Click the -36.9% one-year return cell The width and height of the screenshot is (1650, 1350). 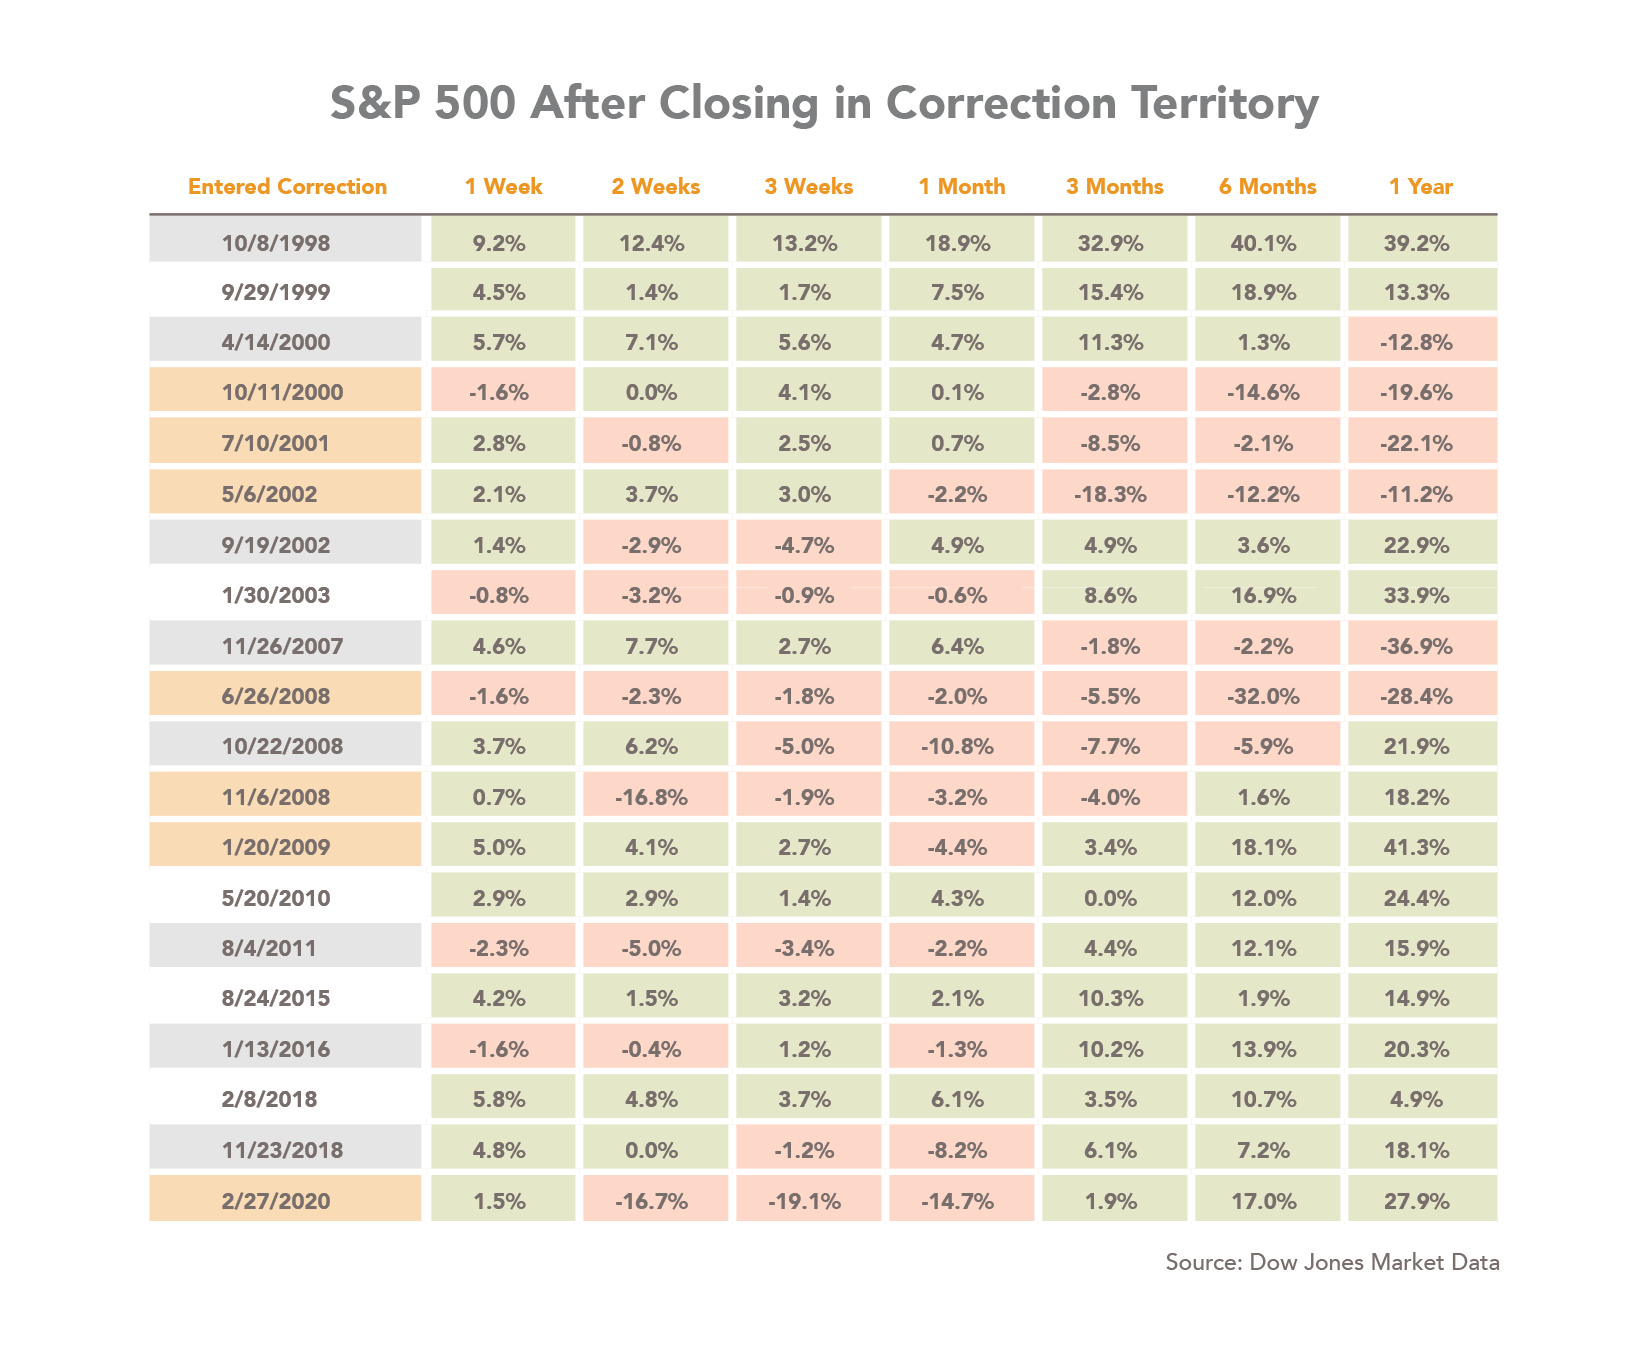(x=1420, y=646)
